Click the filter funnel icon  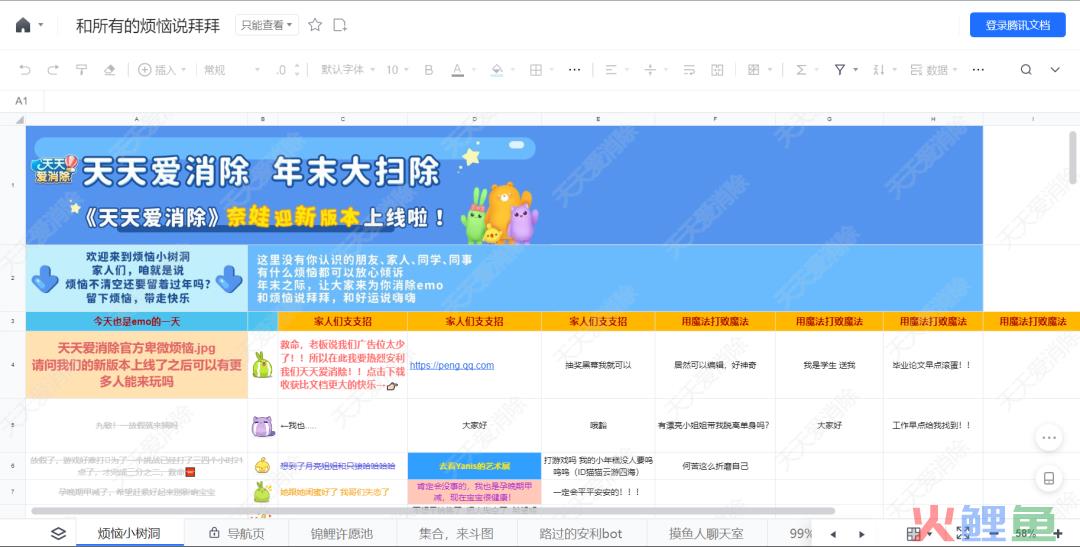840,70
